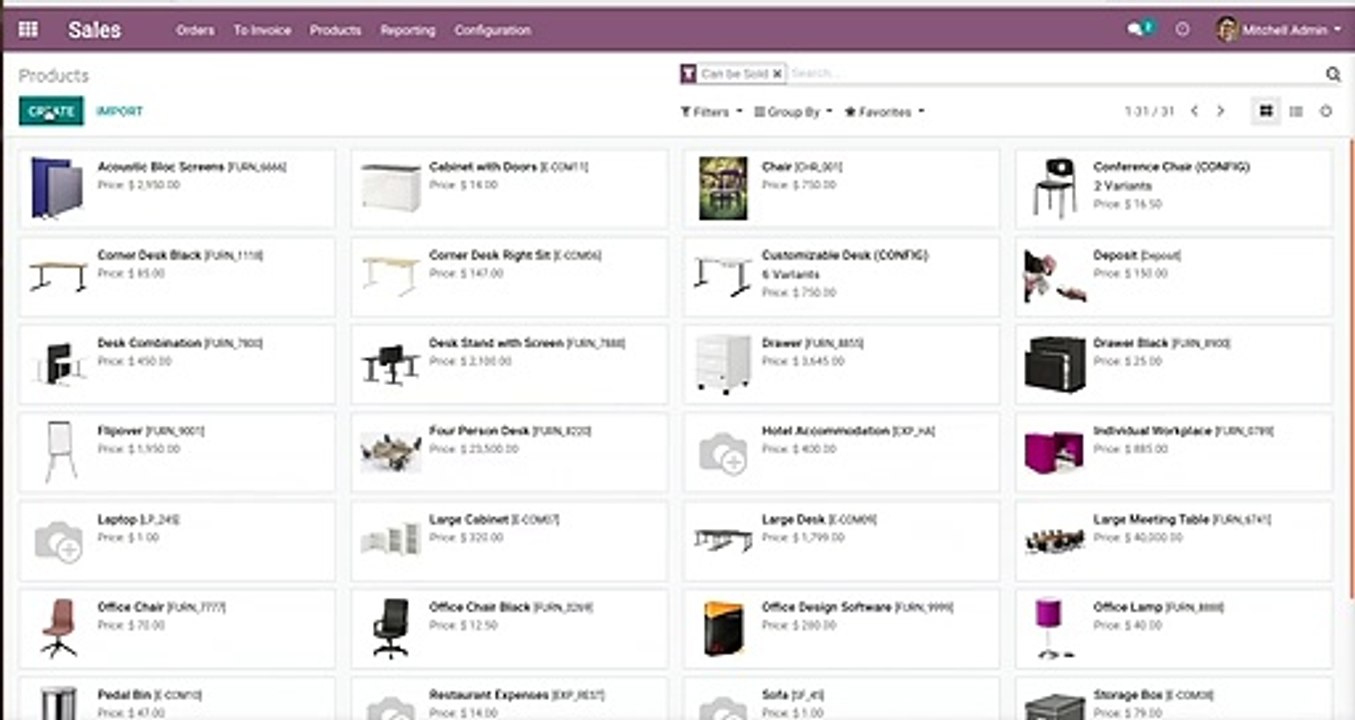Remove the Can be Sold filter

coord(778,74)
